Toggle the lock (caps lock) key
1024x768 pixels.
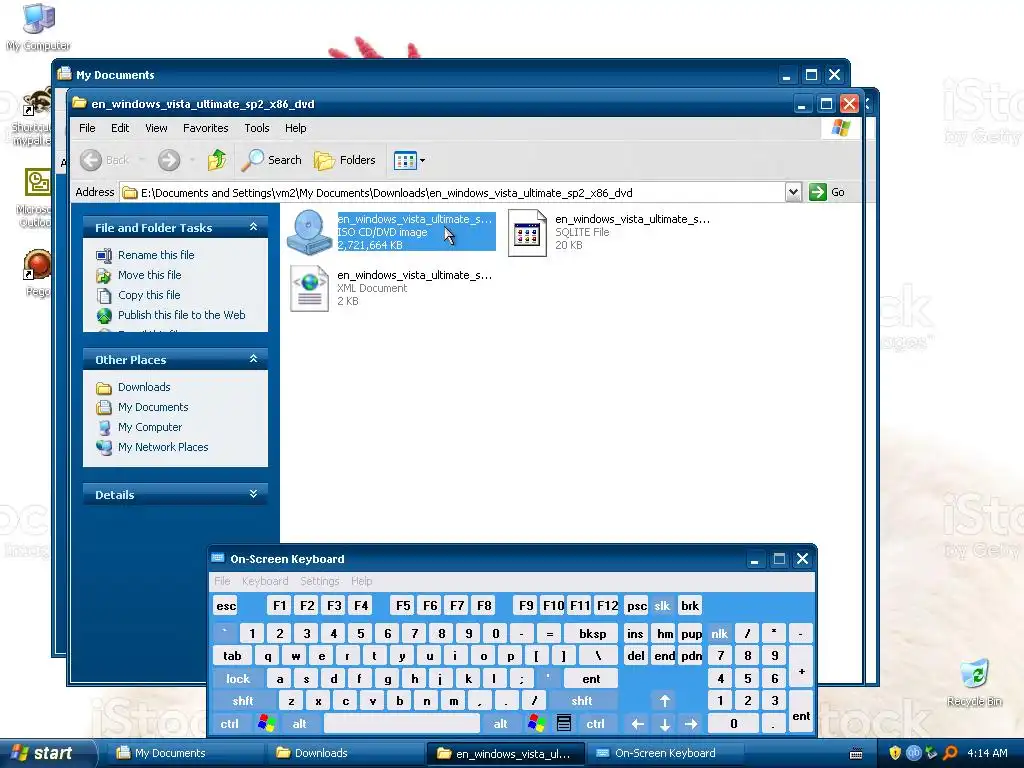(238, 679)
